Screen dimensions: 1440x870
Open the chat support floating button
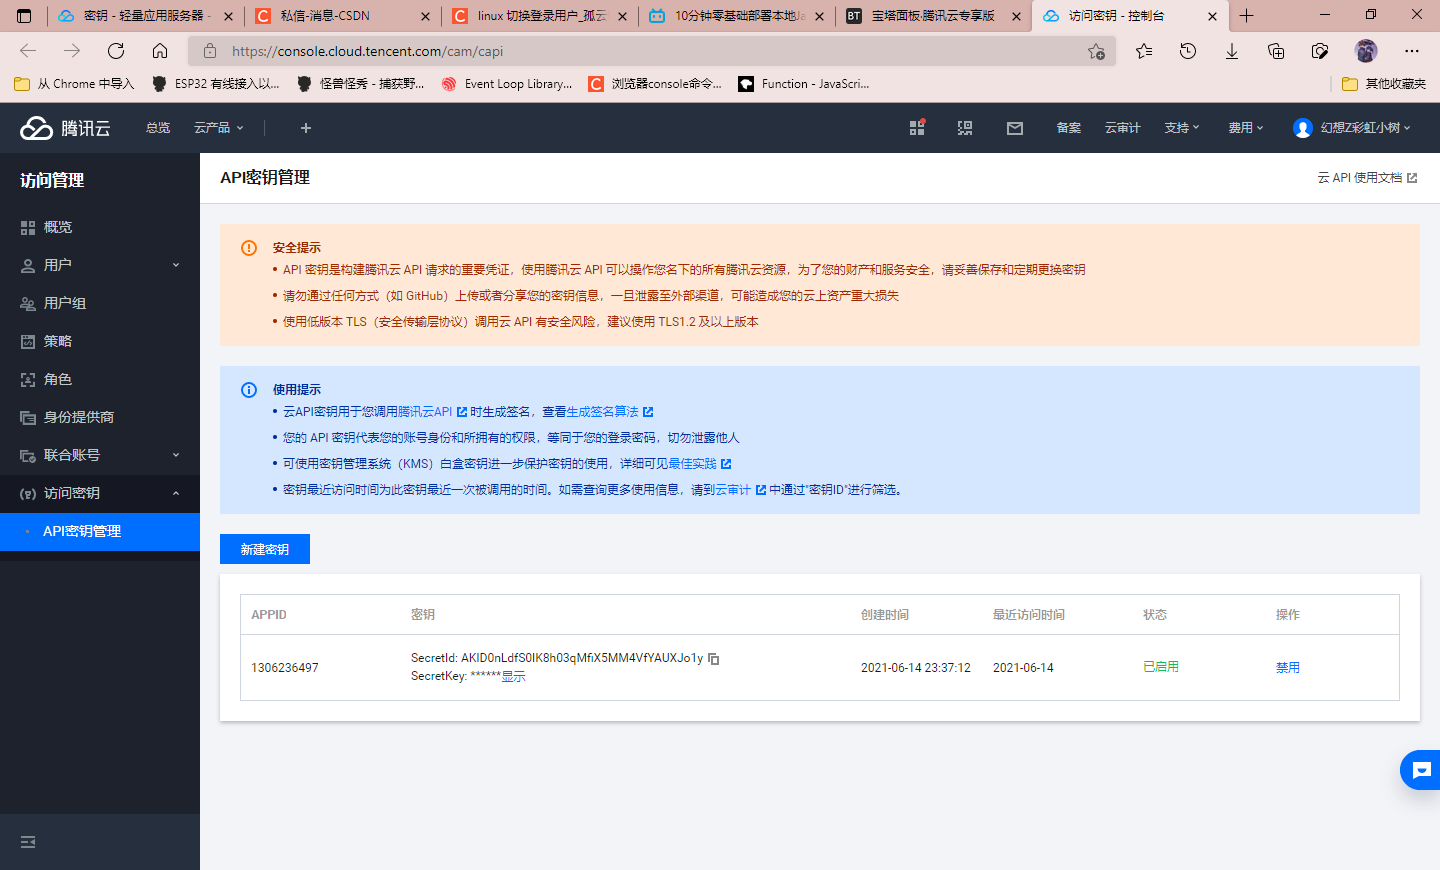1421,770
